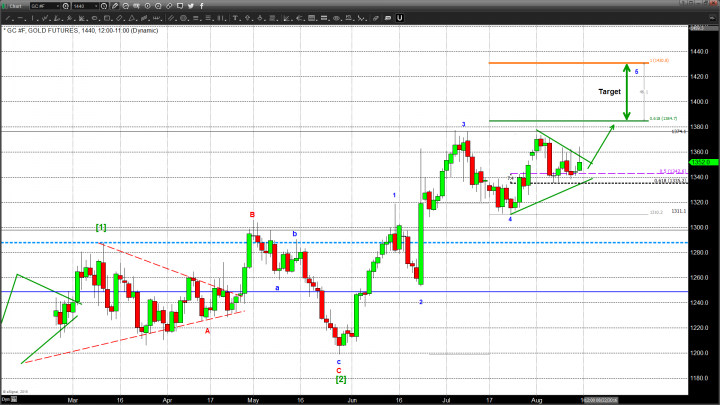The image size is (720, 405).
Task: Click the Apr date axis label
Action: point(167,400)
